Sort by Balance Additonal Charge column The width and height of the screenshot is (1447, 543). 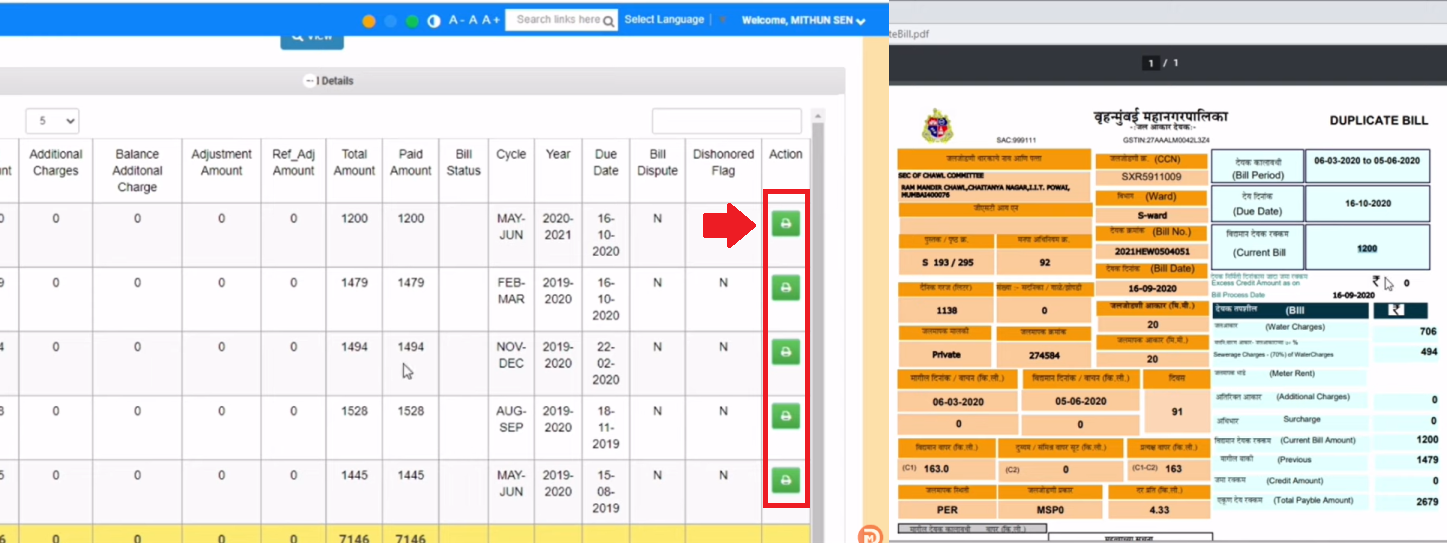tap(137, 170)
